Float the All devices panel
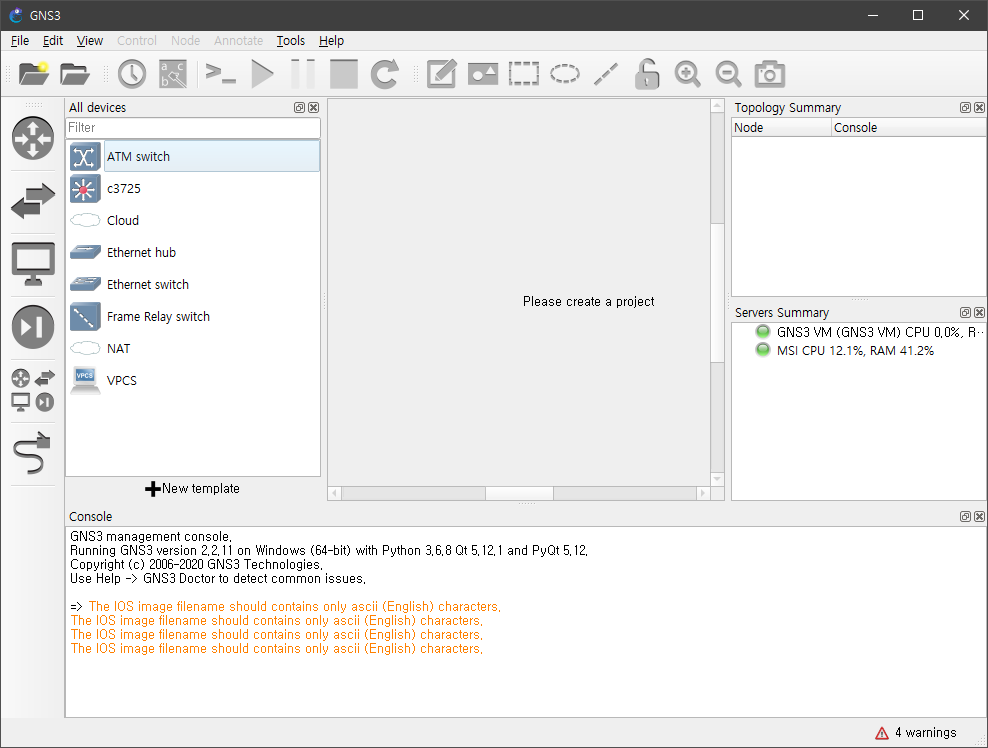The width and height of the screenshot is (988, 748). coord(299,108)
